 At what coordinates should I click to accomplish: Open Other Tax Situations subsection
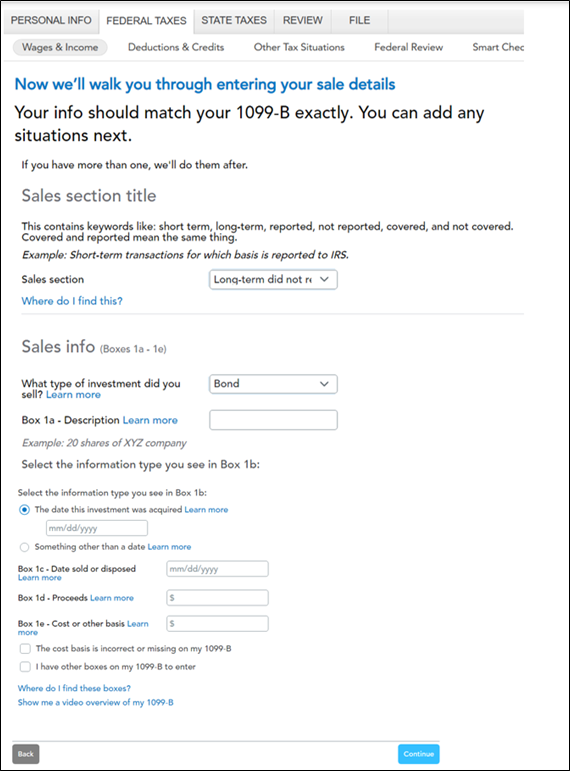coord(299,47)
